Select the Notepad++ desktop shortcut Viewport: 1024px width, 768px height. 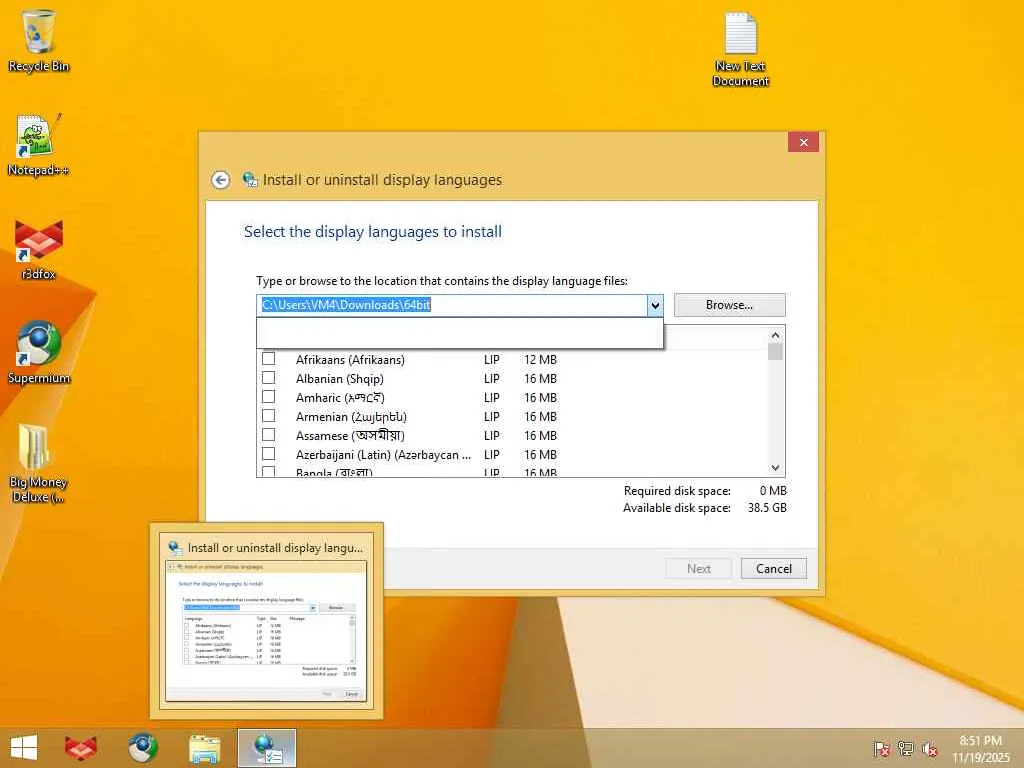(x=39, y=145)
